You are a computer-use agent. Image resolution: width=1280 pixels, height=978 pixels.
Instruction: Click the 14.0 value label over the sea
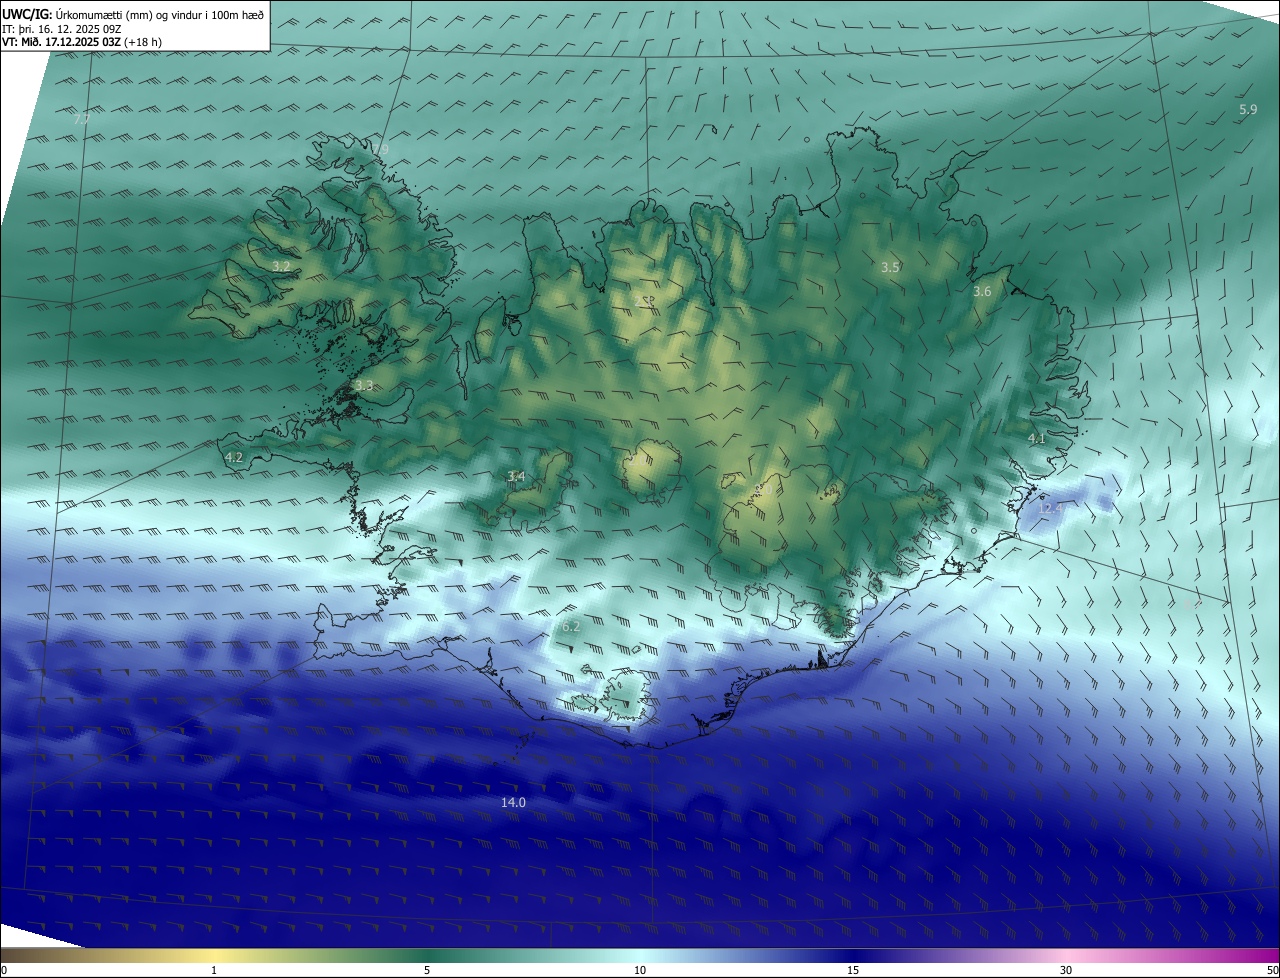point(513,802)
